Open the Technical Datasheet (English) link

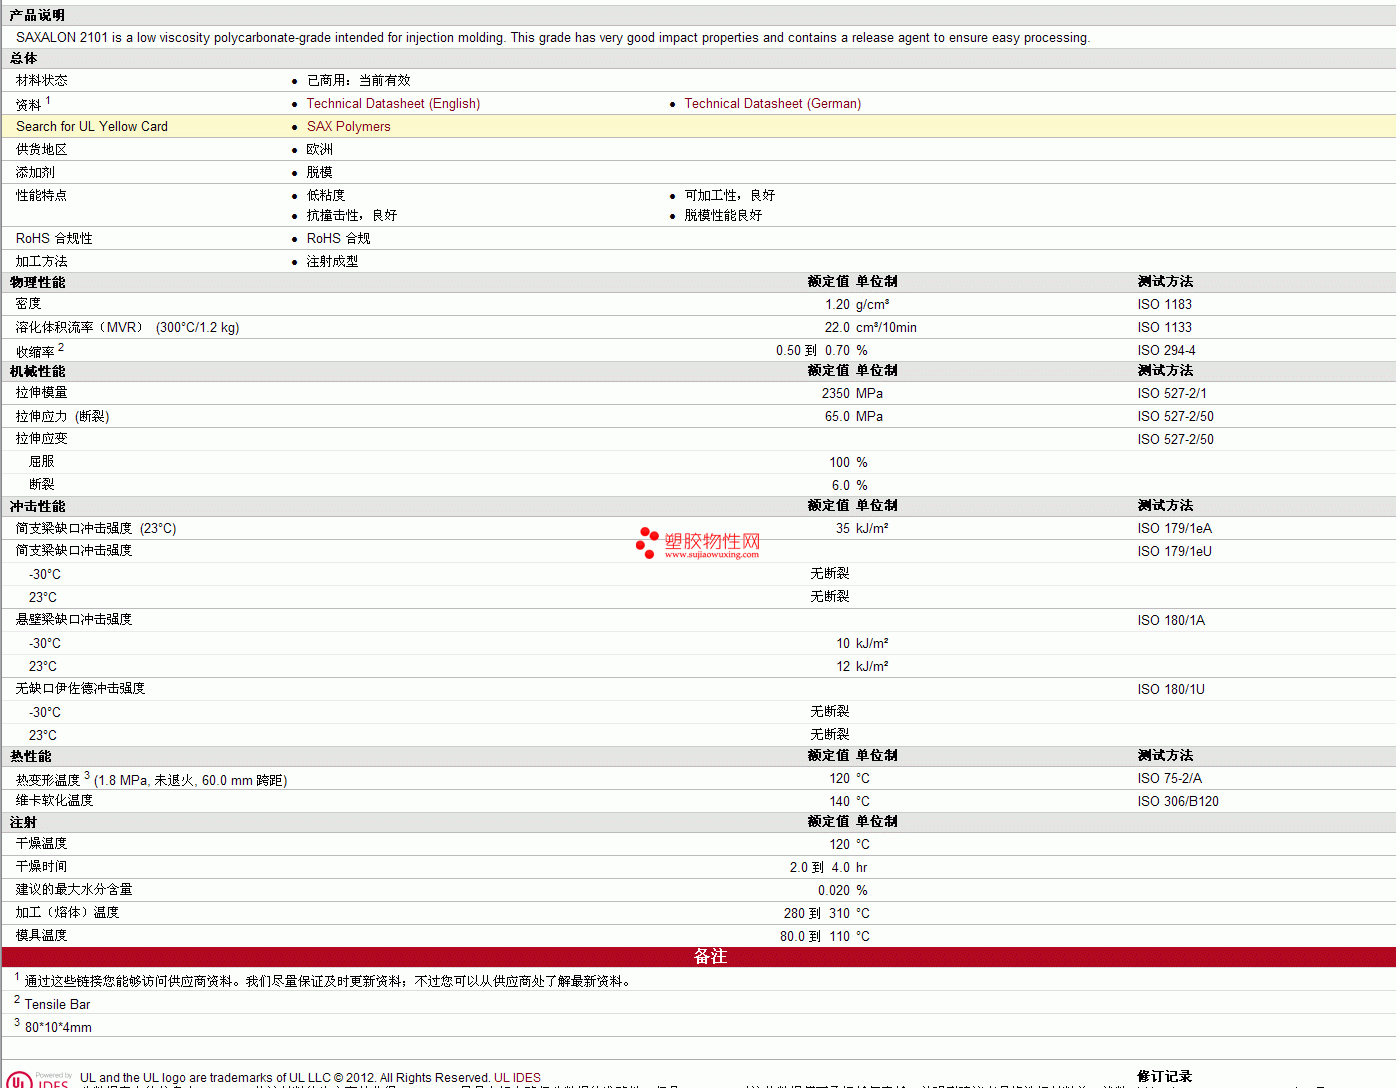(393, 103)
